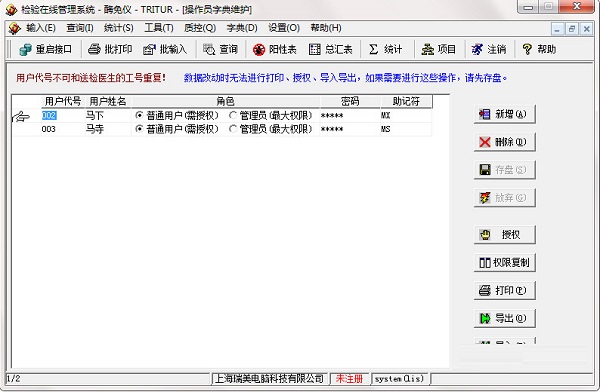
Task: Open 阳性表 positive table
Action: tap(275, 49)
